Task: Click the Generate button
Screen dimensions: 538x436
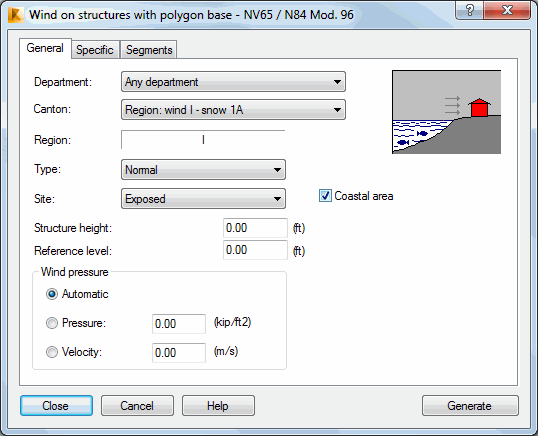Action: (x=470, y=406)
